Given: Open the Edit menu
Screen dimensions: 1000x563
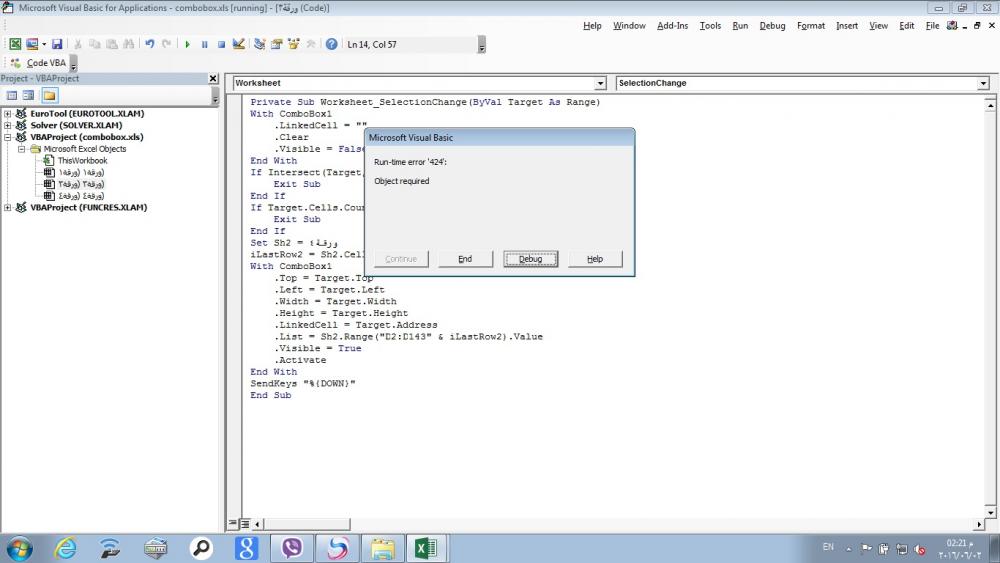Looking at the screenshot, I should 906,26.
